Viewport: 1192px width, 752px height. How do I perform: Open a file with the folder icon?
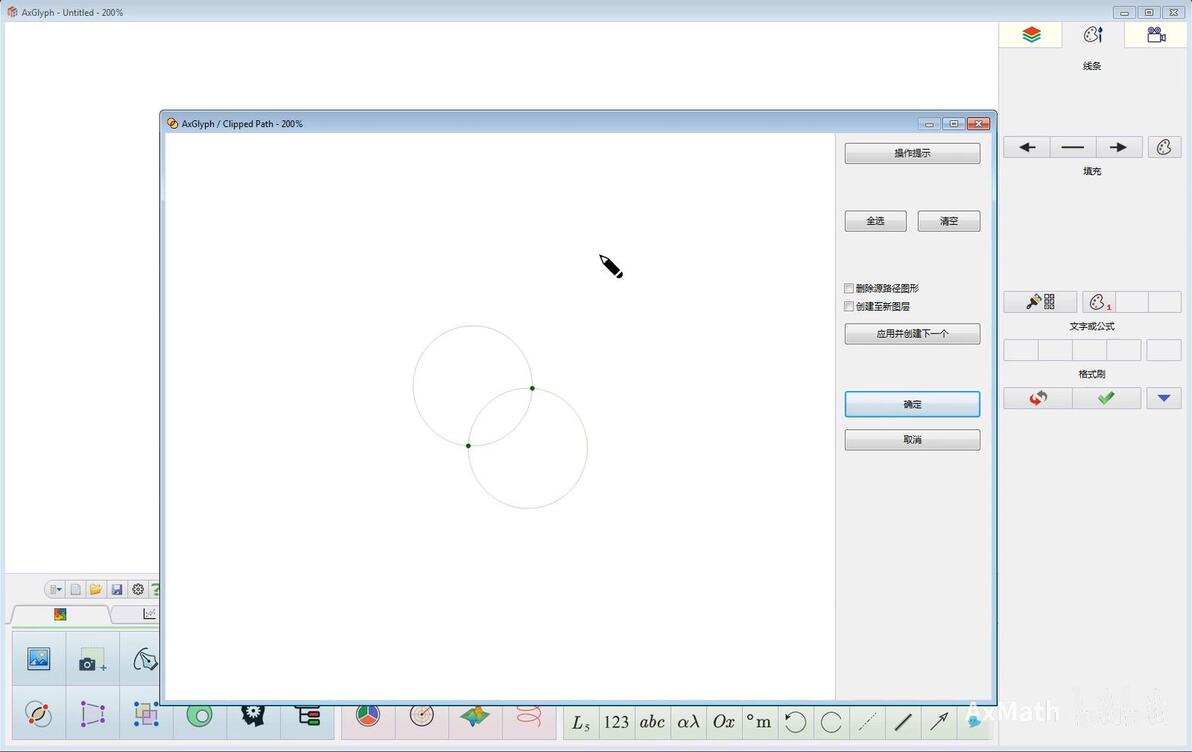click(96, 589)
